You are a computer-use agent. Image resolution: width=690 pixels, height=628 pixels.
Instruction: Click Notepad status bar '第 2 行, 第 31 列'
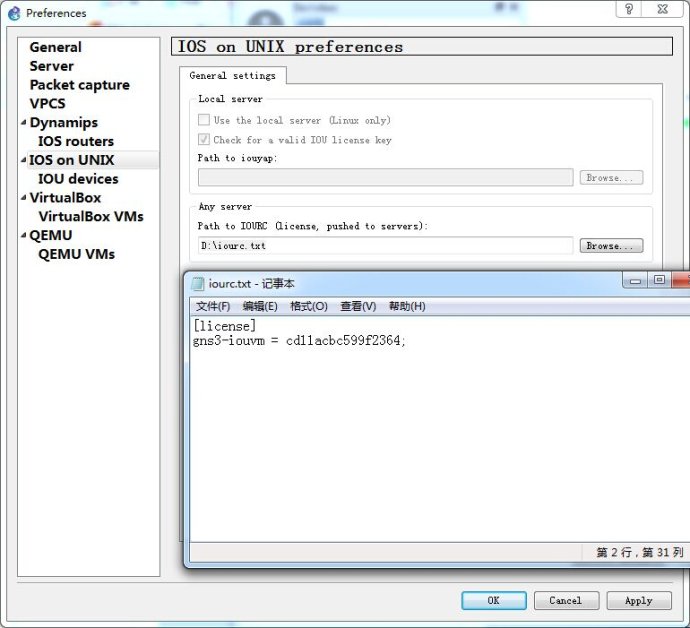tap(640, 552)
